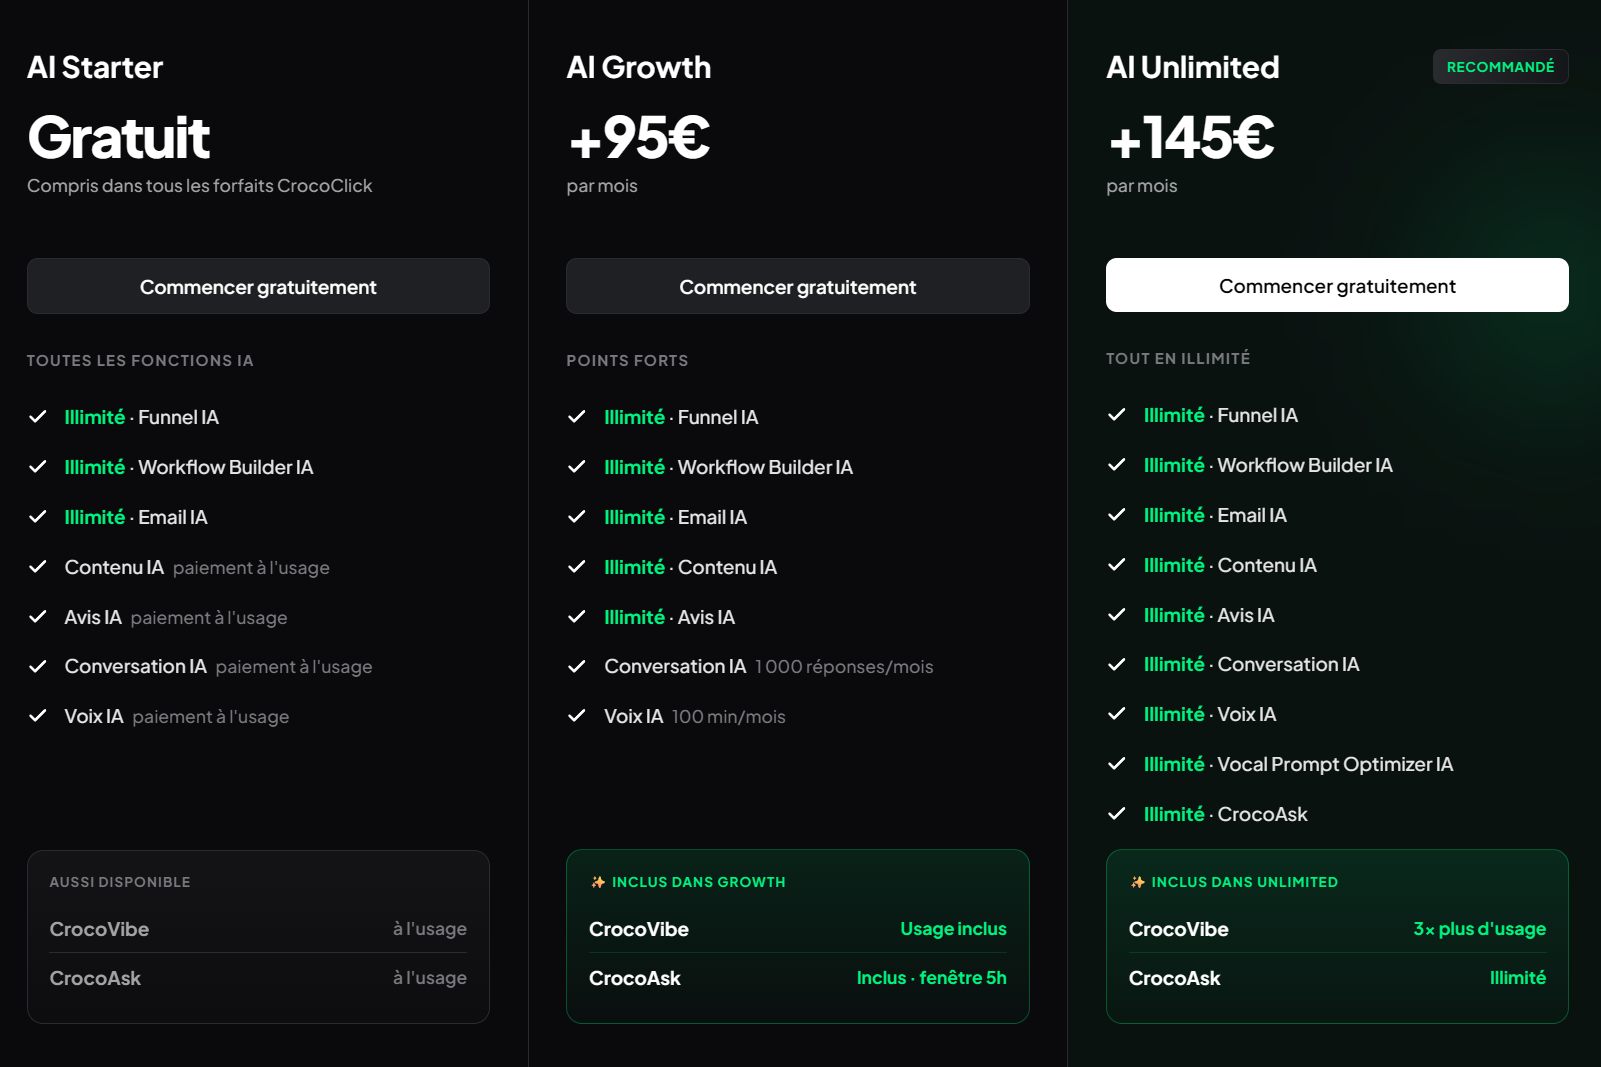Click checkmark beside Starter Contenu IA
Screen dimensions: 1601x1067
tap(38, 567)
